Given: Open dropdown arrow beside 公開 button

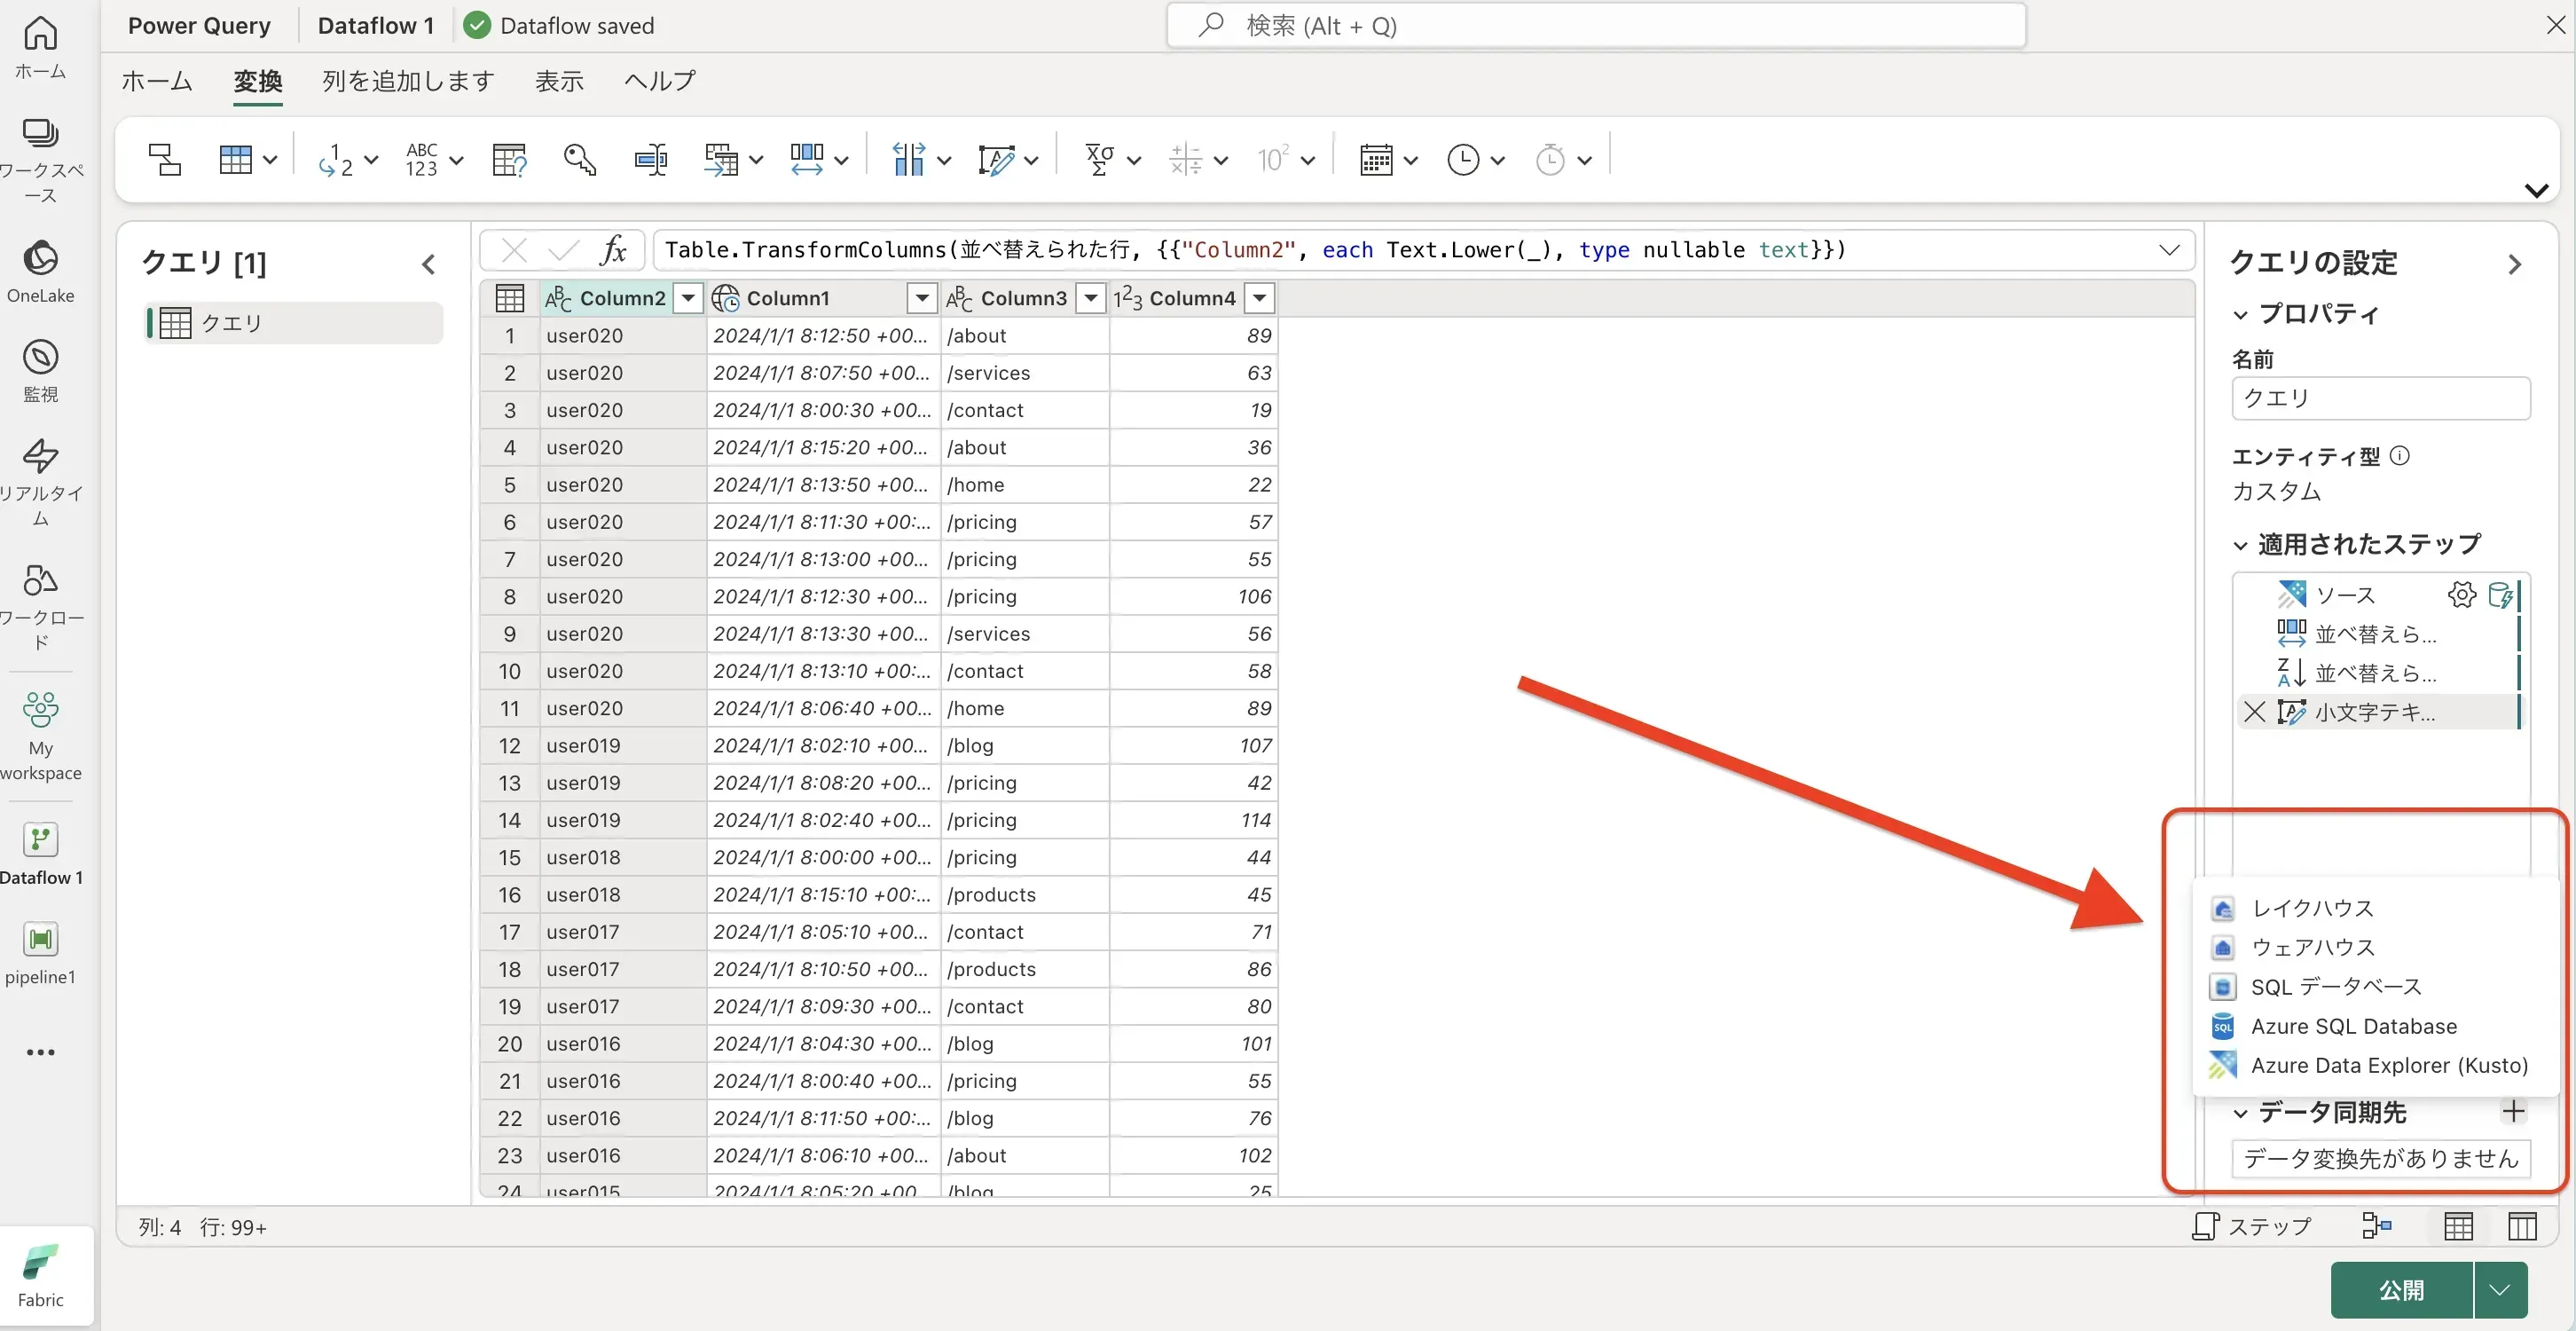Looking at the screenshot, I should [2499, 1290].
